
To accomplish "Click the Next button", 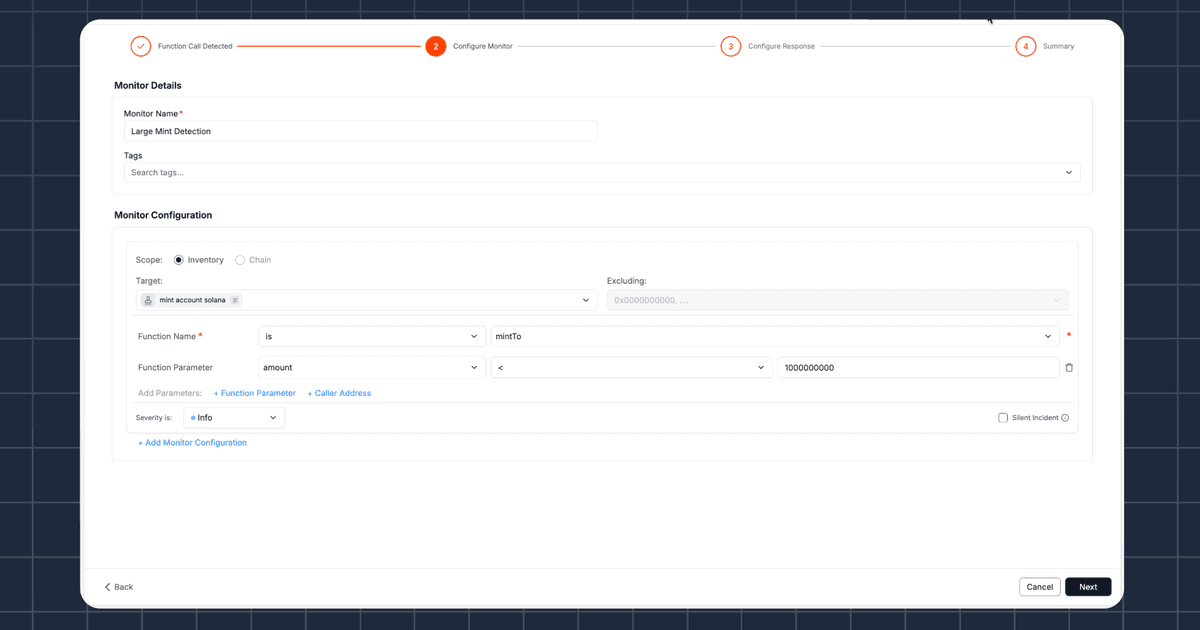I will pos(1088,587).
